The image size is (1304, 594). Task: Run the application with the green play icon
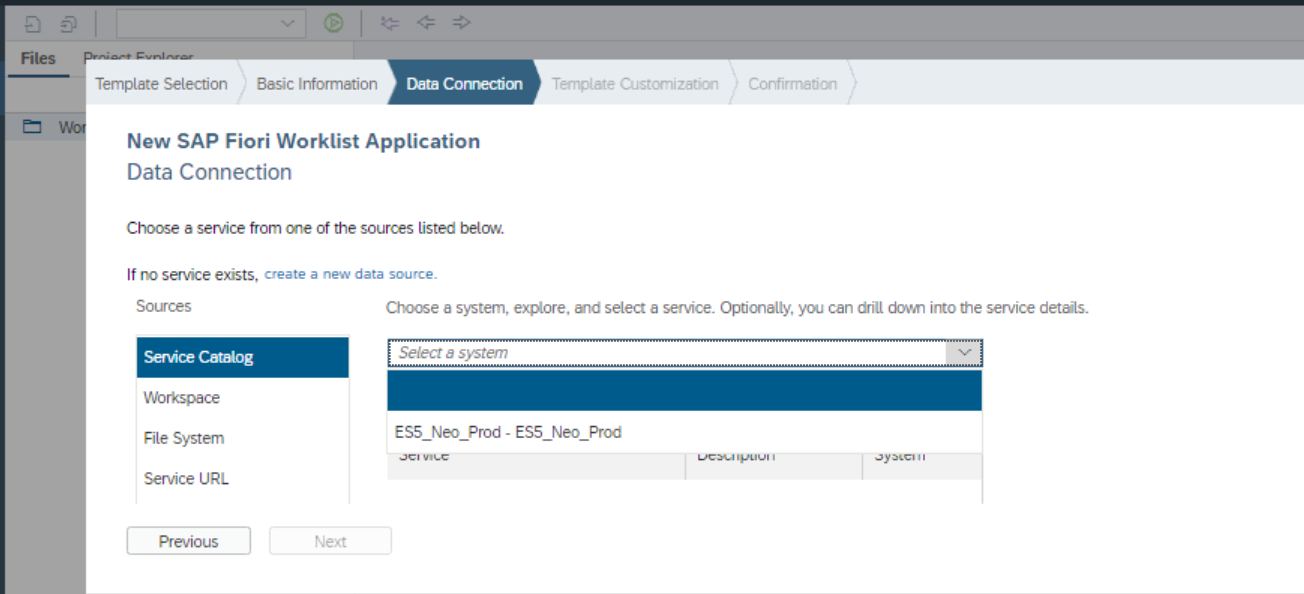pyautogui.click(x=333, y=22)
